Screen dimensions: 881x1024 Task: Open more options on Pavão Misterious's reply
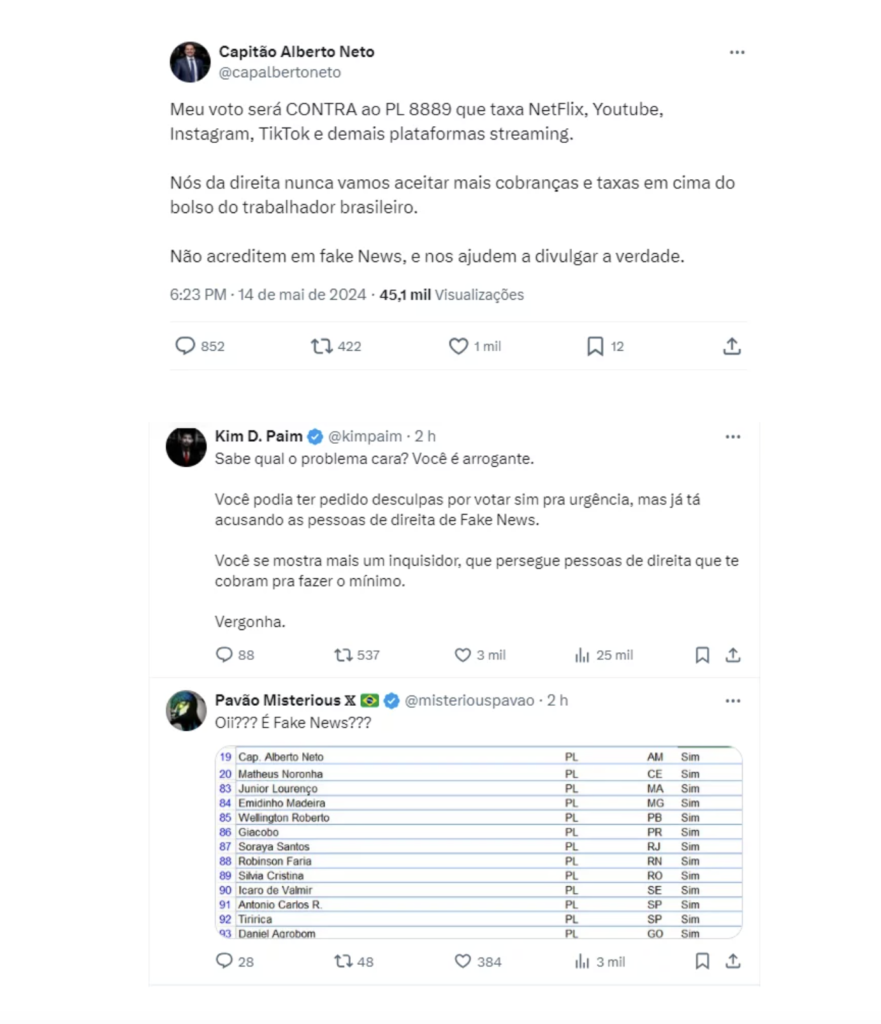(733, 700)
